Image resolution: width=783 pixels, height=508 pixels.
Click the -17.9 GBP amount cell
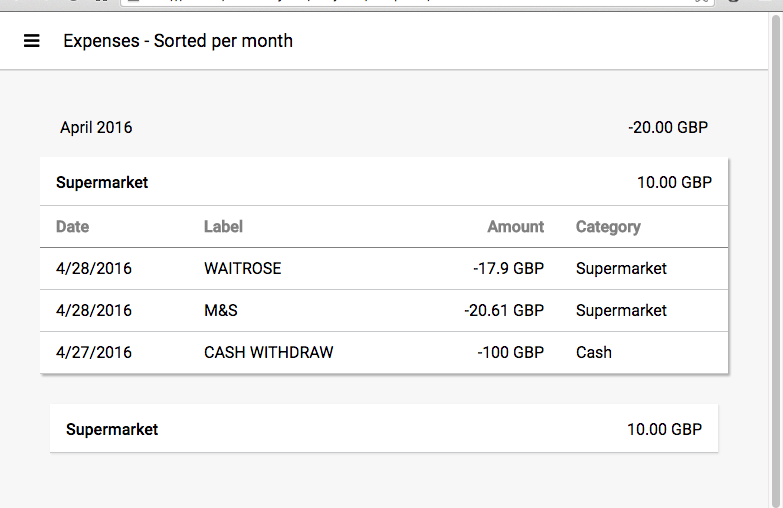click(x=508, y=269)
